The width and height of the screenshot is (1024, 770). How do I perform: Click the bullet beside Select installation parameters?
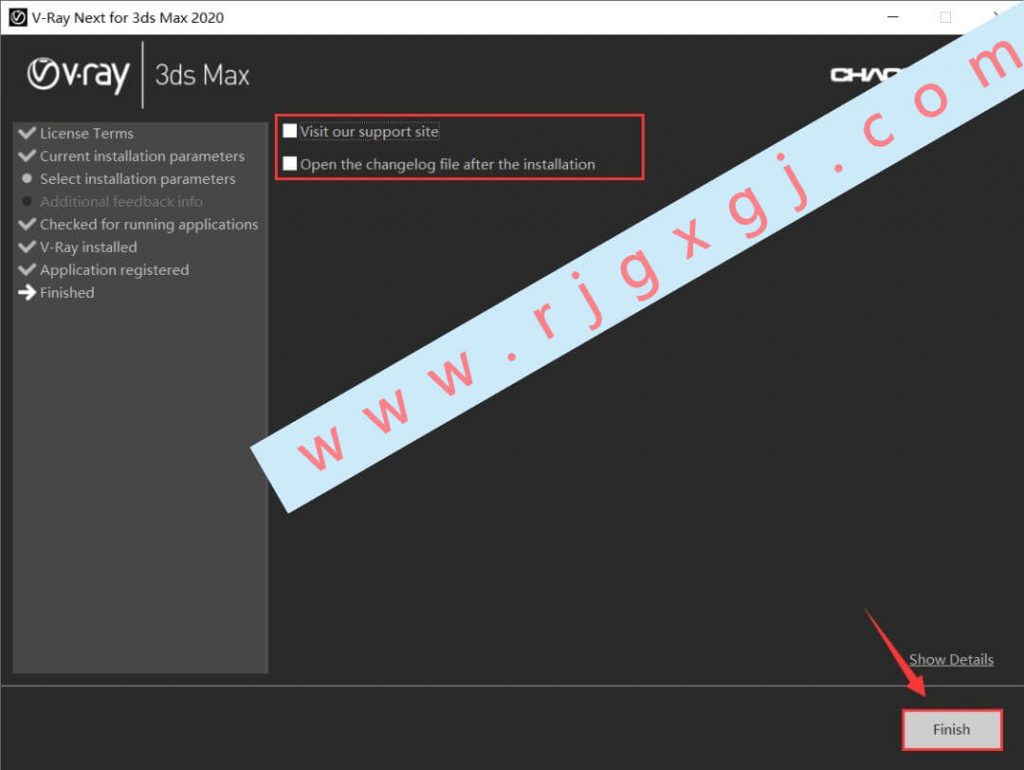pyautogui.click(x=27, y=178)
